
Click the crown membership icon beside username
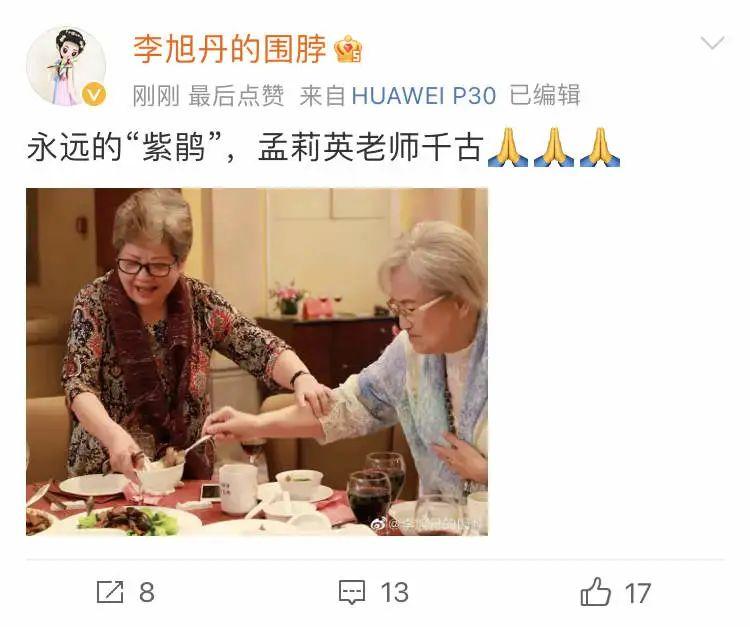click(348, 49)
